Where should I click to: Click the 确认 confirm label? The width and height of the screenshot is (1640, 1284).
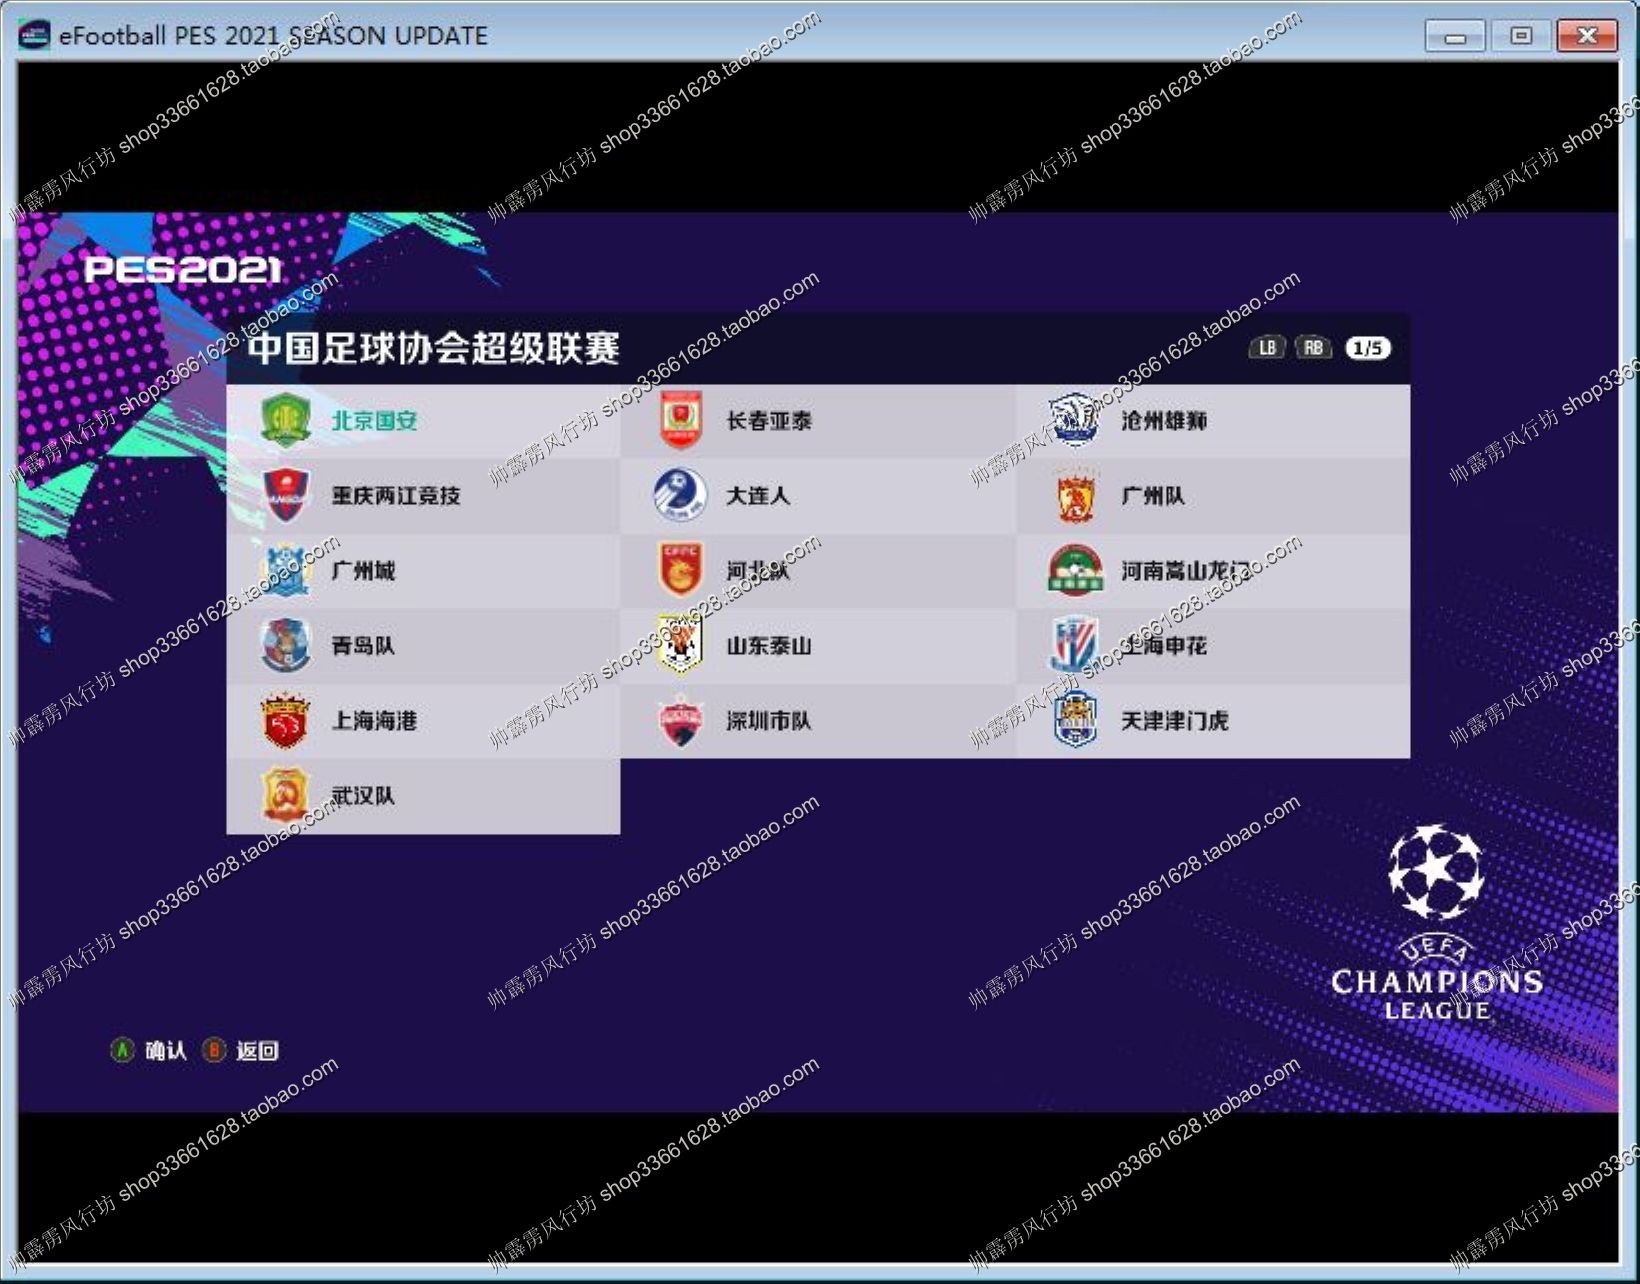tap(166, 1051)
